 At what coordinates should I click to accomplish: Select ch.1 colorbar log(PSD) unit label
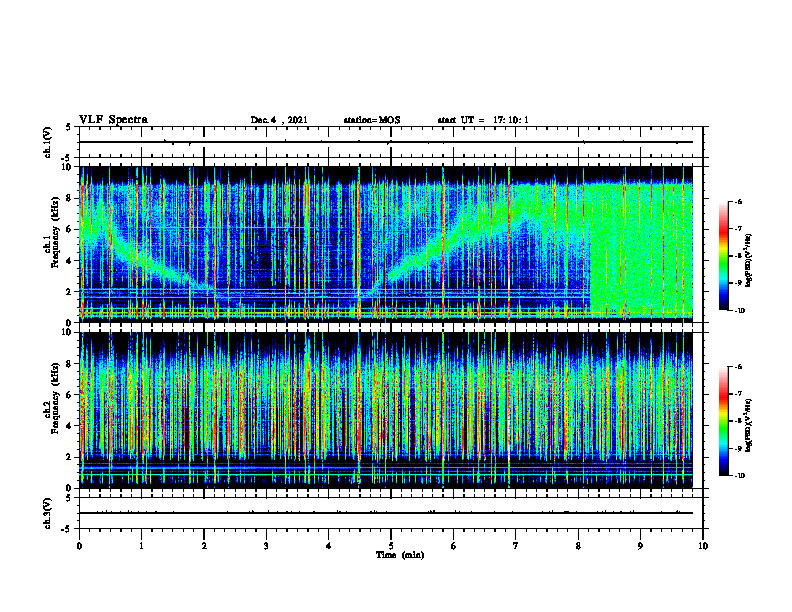point(749,260)
